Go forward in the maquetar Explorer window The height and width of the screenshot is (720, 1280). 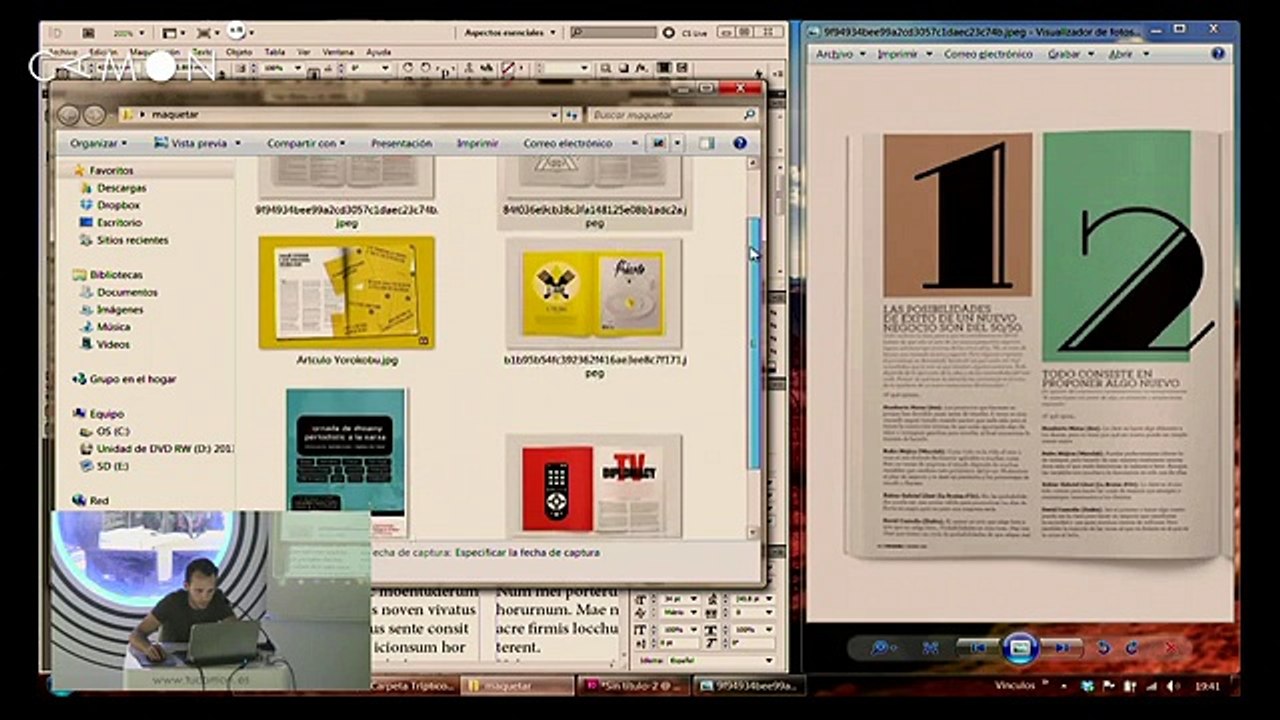coord(94,115)
